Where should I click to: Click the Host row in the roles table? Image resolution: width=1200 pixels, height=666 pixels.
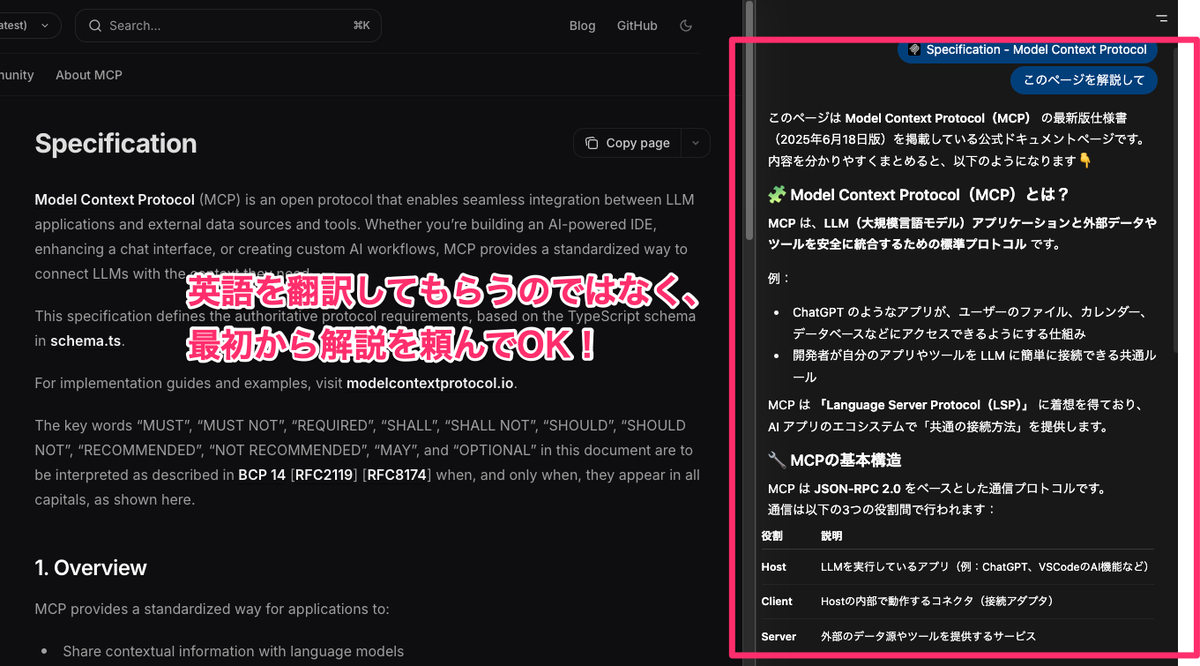(958, 567)
